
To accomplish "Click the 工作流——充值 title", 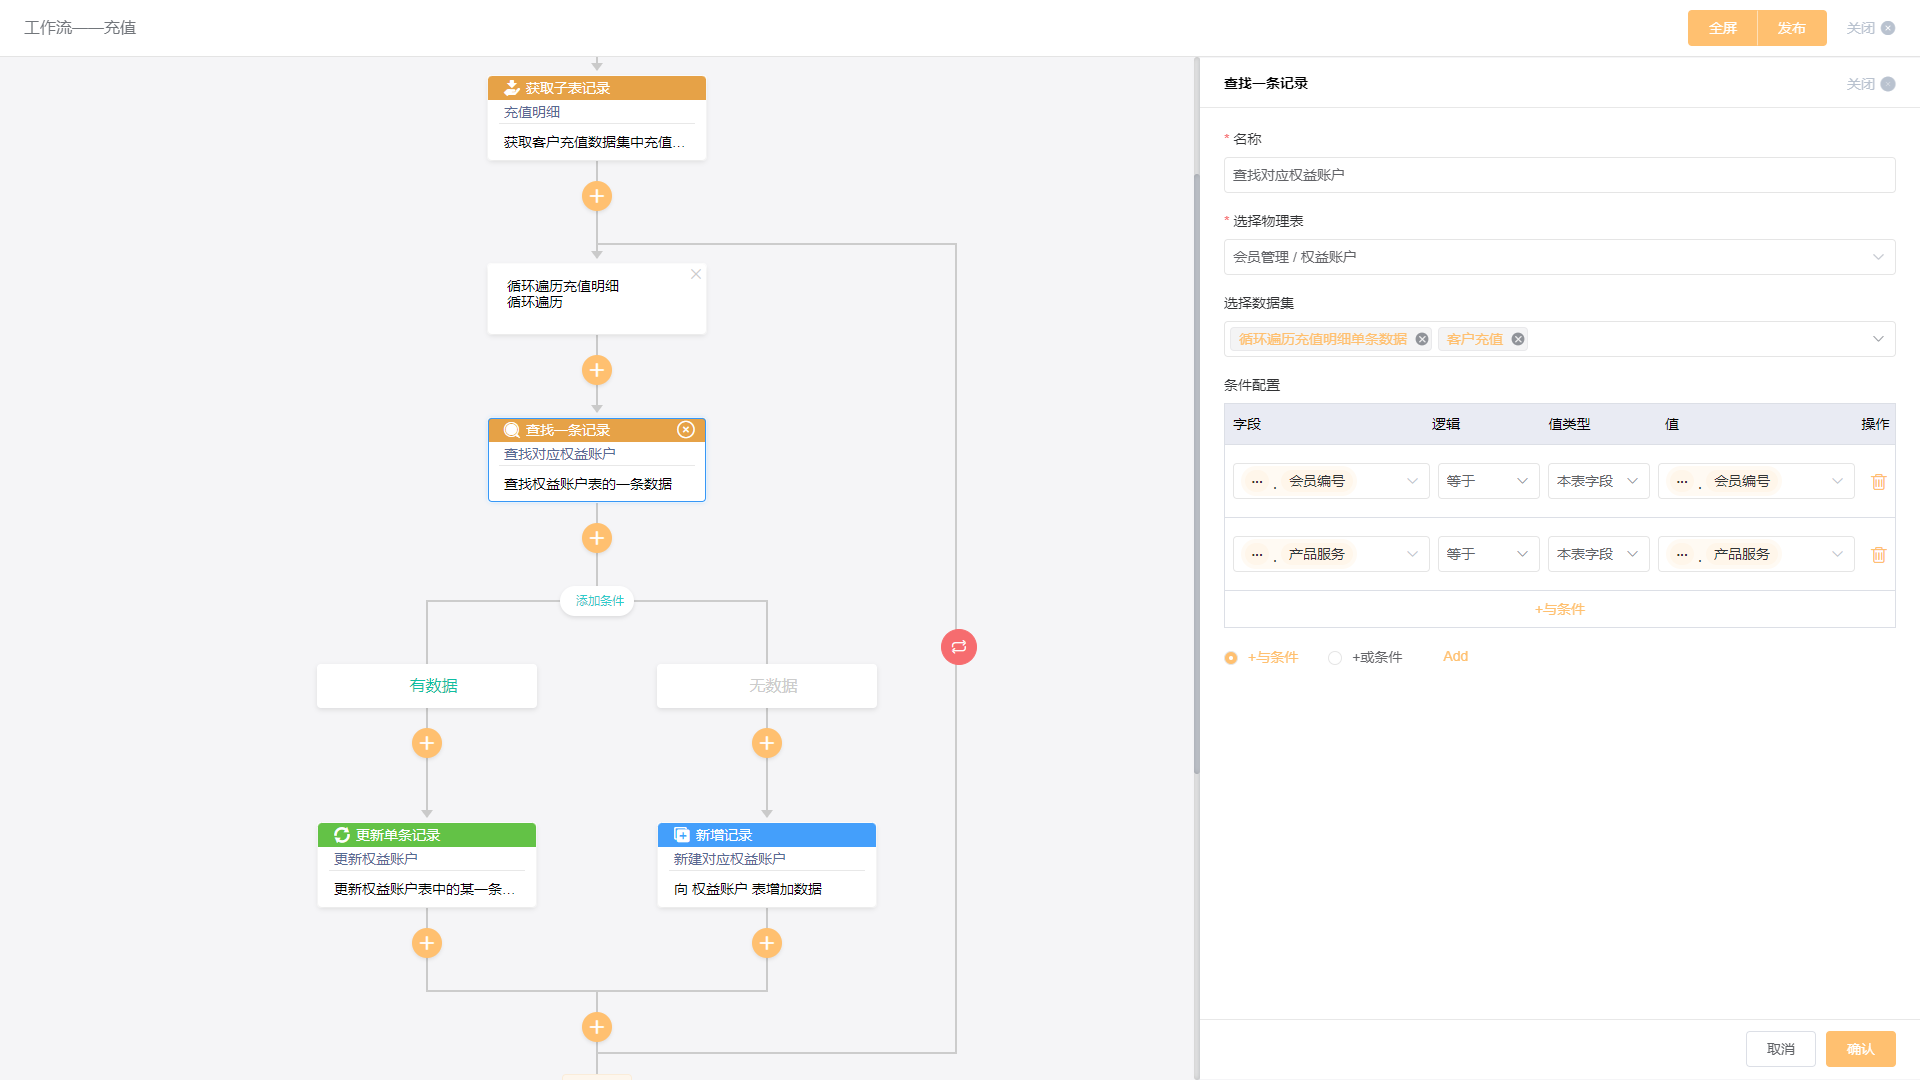I will (x=80, y=28).
